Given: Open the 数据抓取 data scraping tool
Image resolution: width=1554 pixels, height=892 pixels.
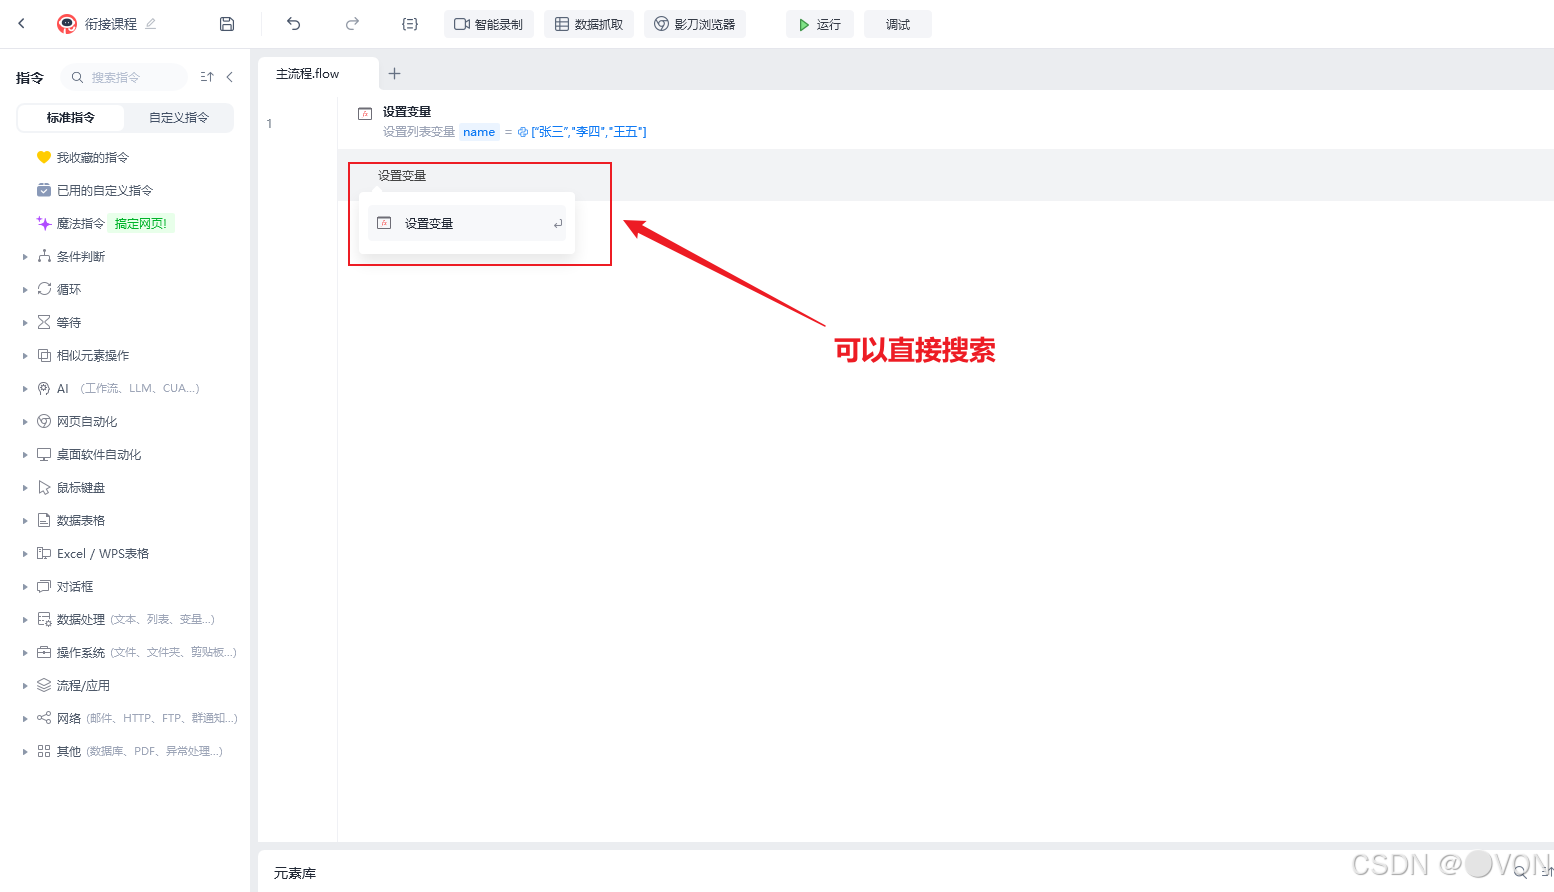Looking at the screenshot, I should point(588,24).
